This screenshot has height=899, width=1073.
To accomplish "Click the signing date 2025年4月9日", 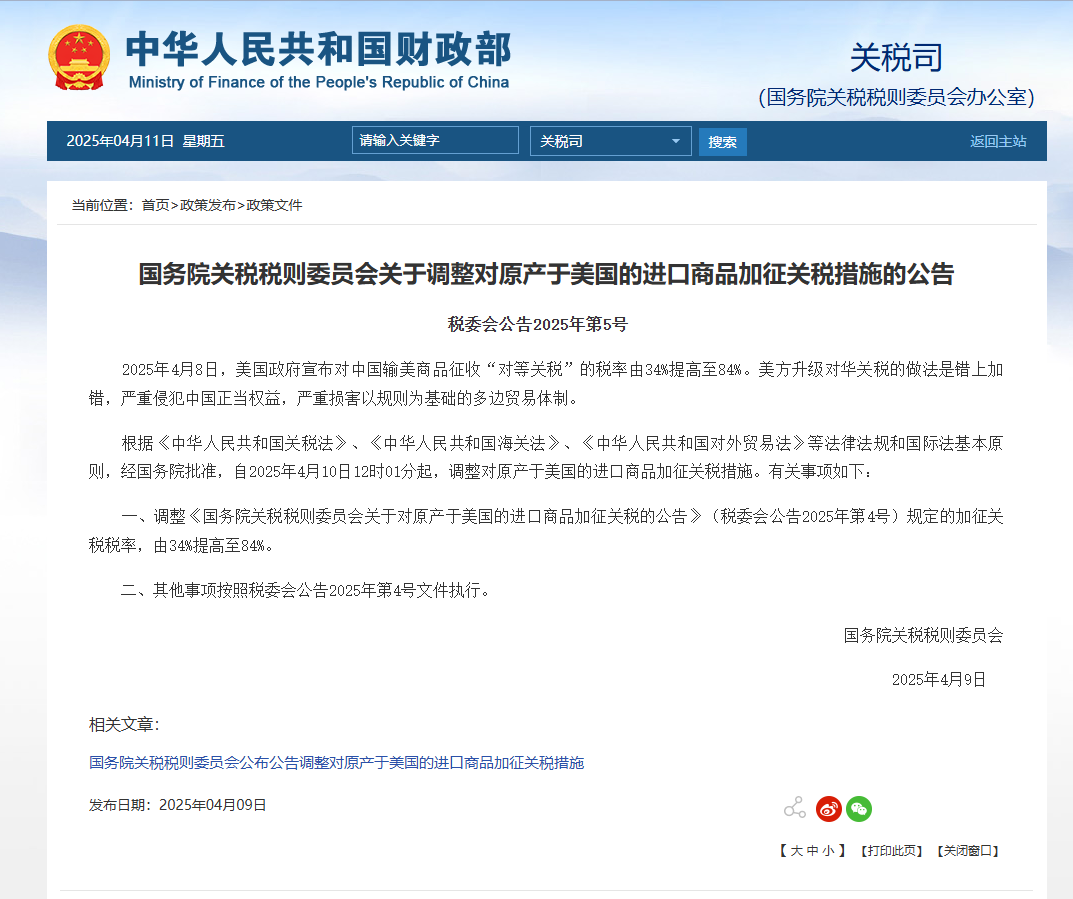I will (938, 679).
